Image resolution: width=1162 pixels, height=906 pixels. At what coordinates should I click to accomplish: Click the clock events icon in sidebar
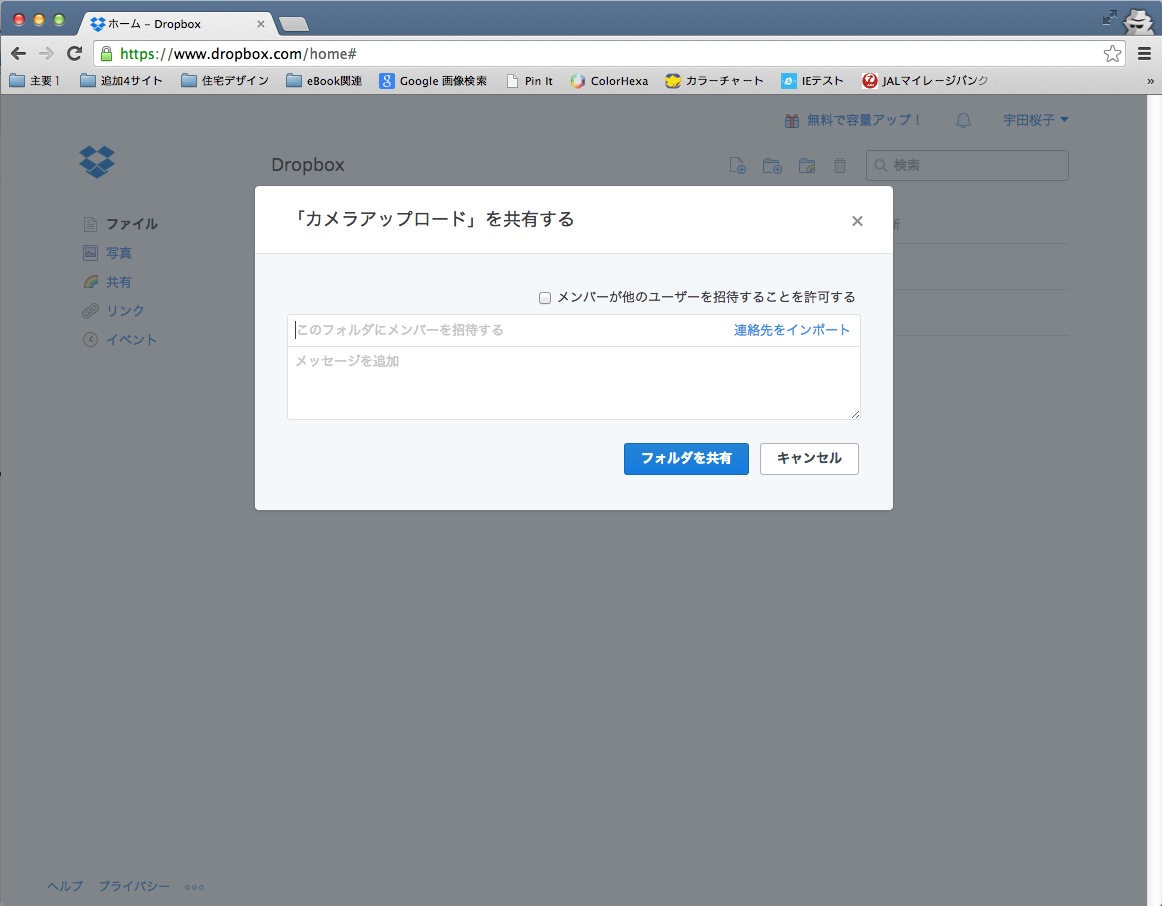90,340
